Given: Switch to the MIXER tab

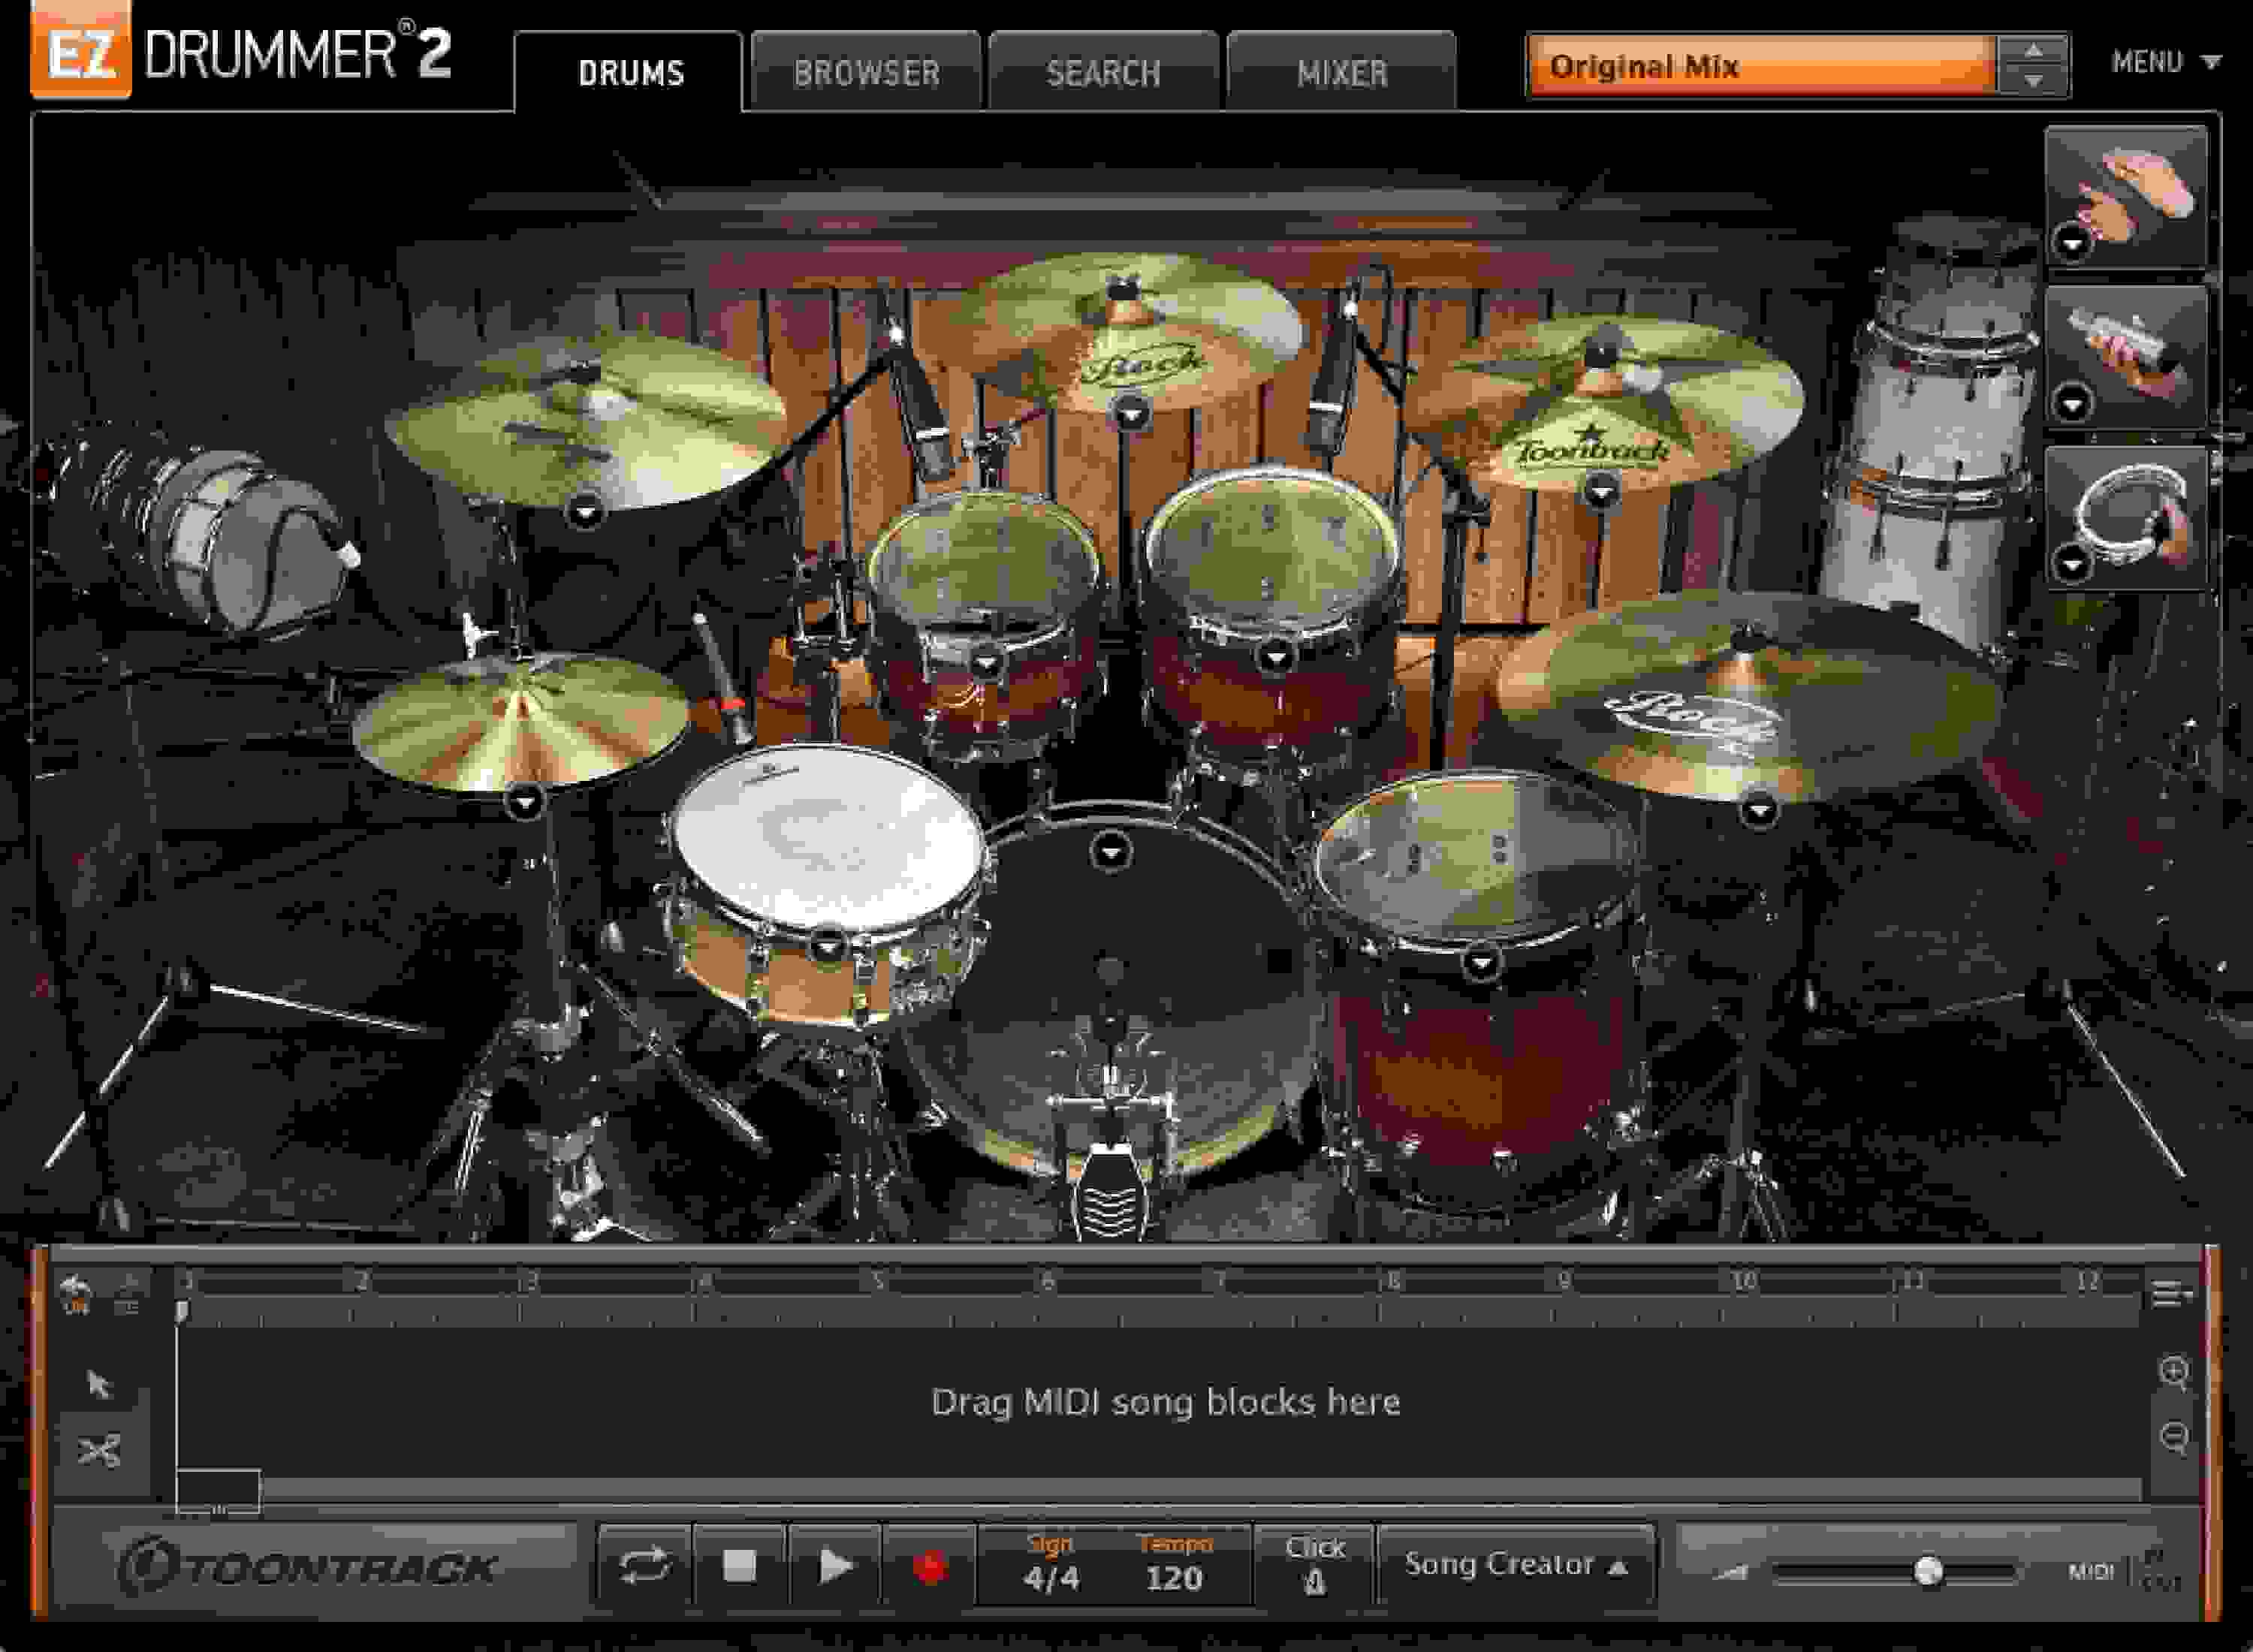Looking at the screenshot, I should (x=1344, y=72).
